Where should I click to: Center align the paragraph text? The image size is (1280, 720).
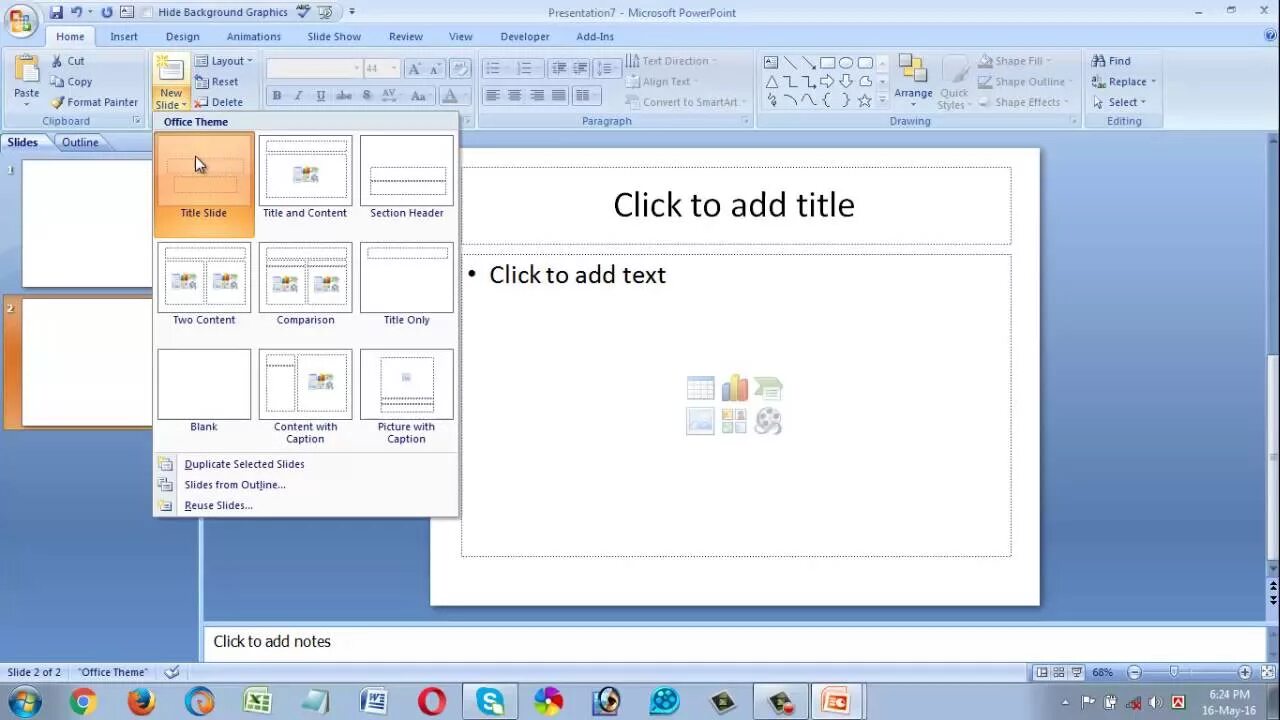[515, 96]
